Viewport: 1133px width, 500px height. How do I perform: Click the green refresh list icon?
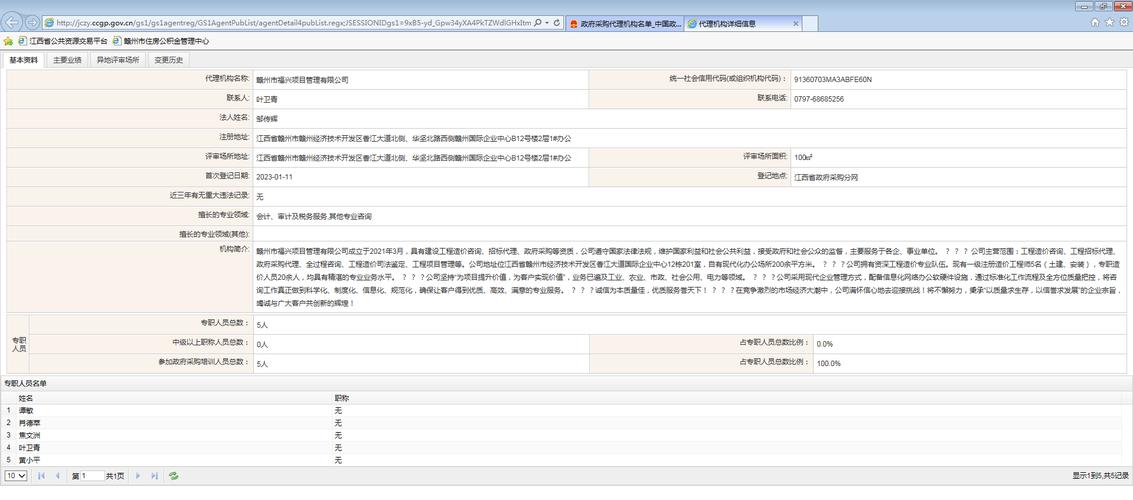pos(173,475)
